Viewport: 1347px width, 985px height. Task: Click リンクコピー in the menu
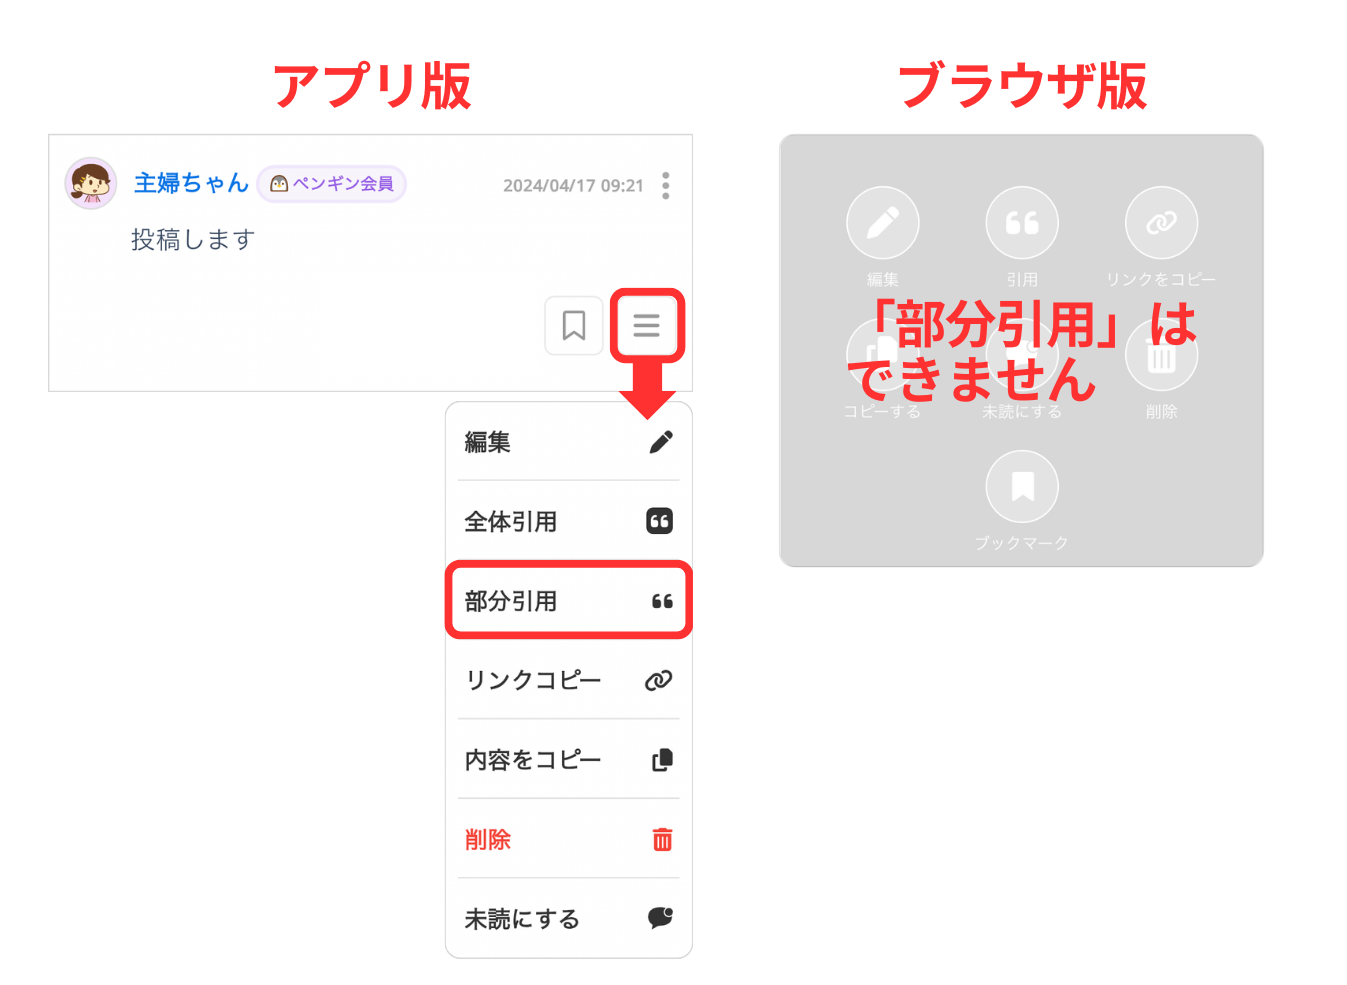pyautogui.click(x=568, y=680)
